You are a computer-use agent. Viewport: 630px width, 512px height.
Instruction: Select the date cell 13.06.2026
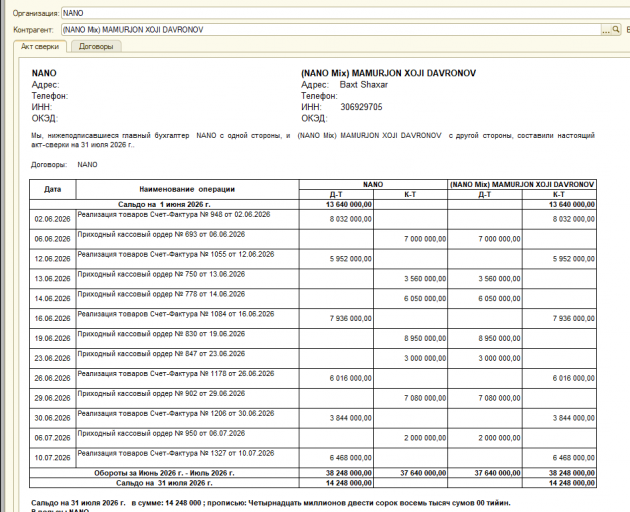click(53, 279)
